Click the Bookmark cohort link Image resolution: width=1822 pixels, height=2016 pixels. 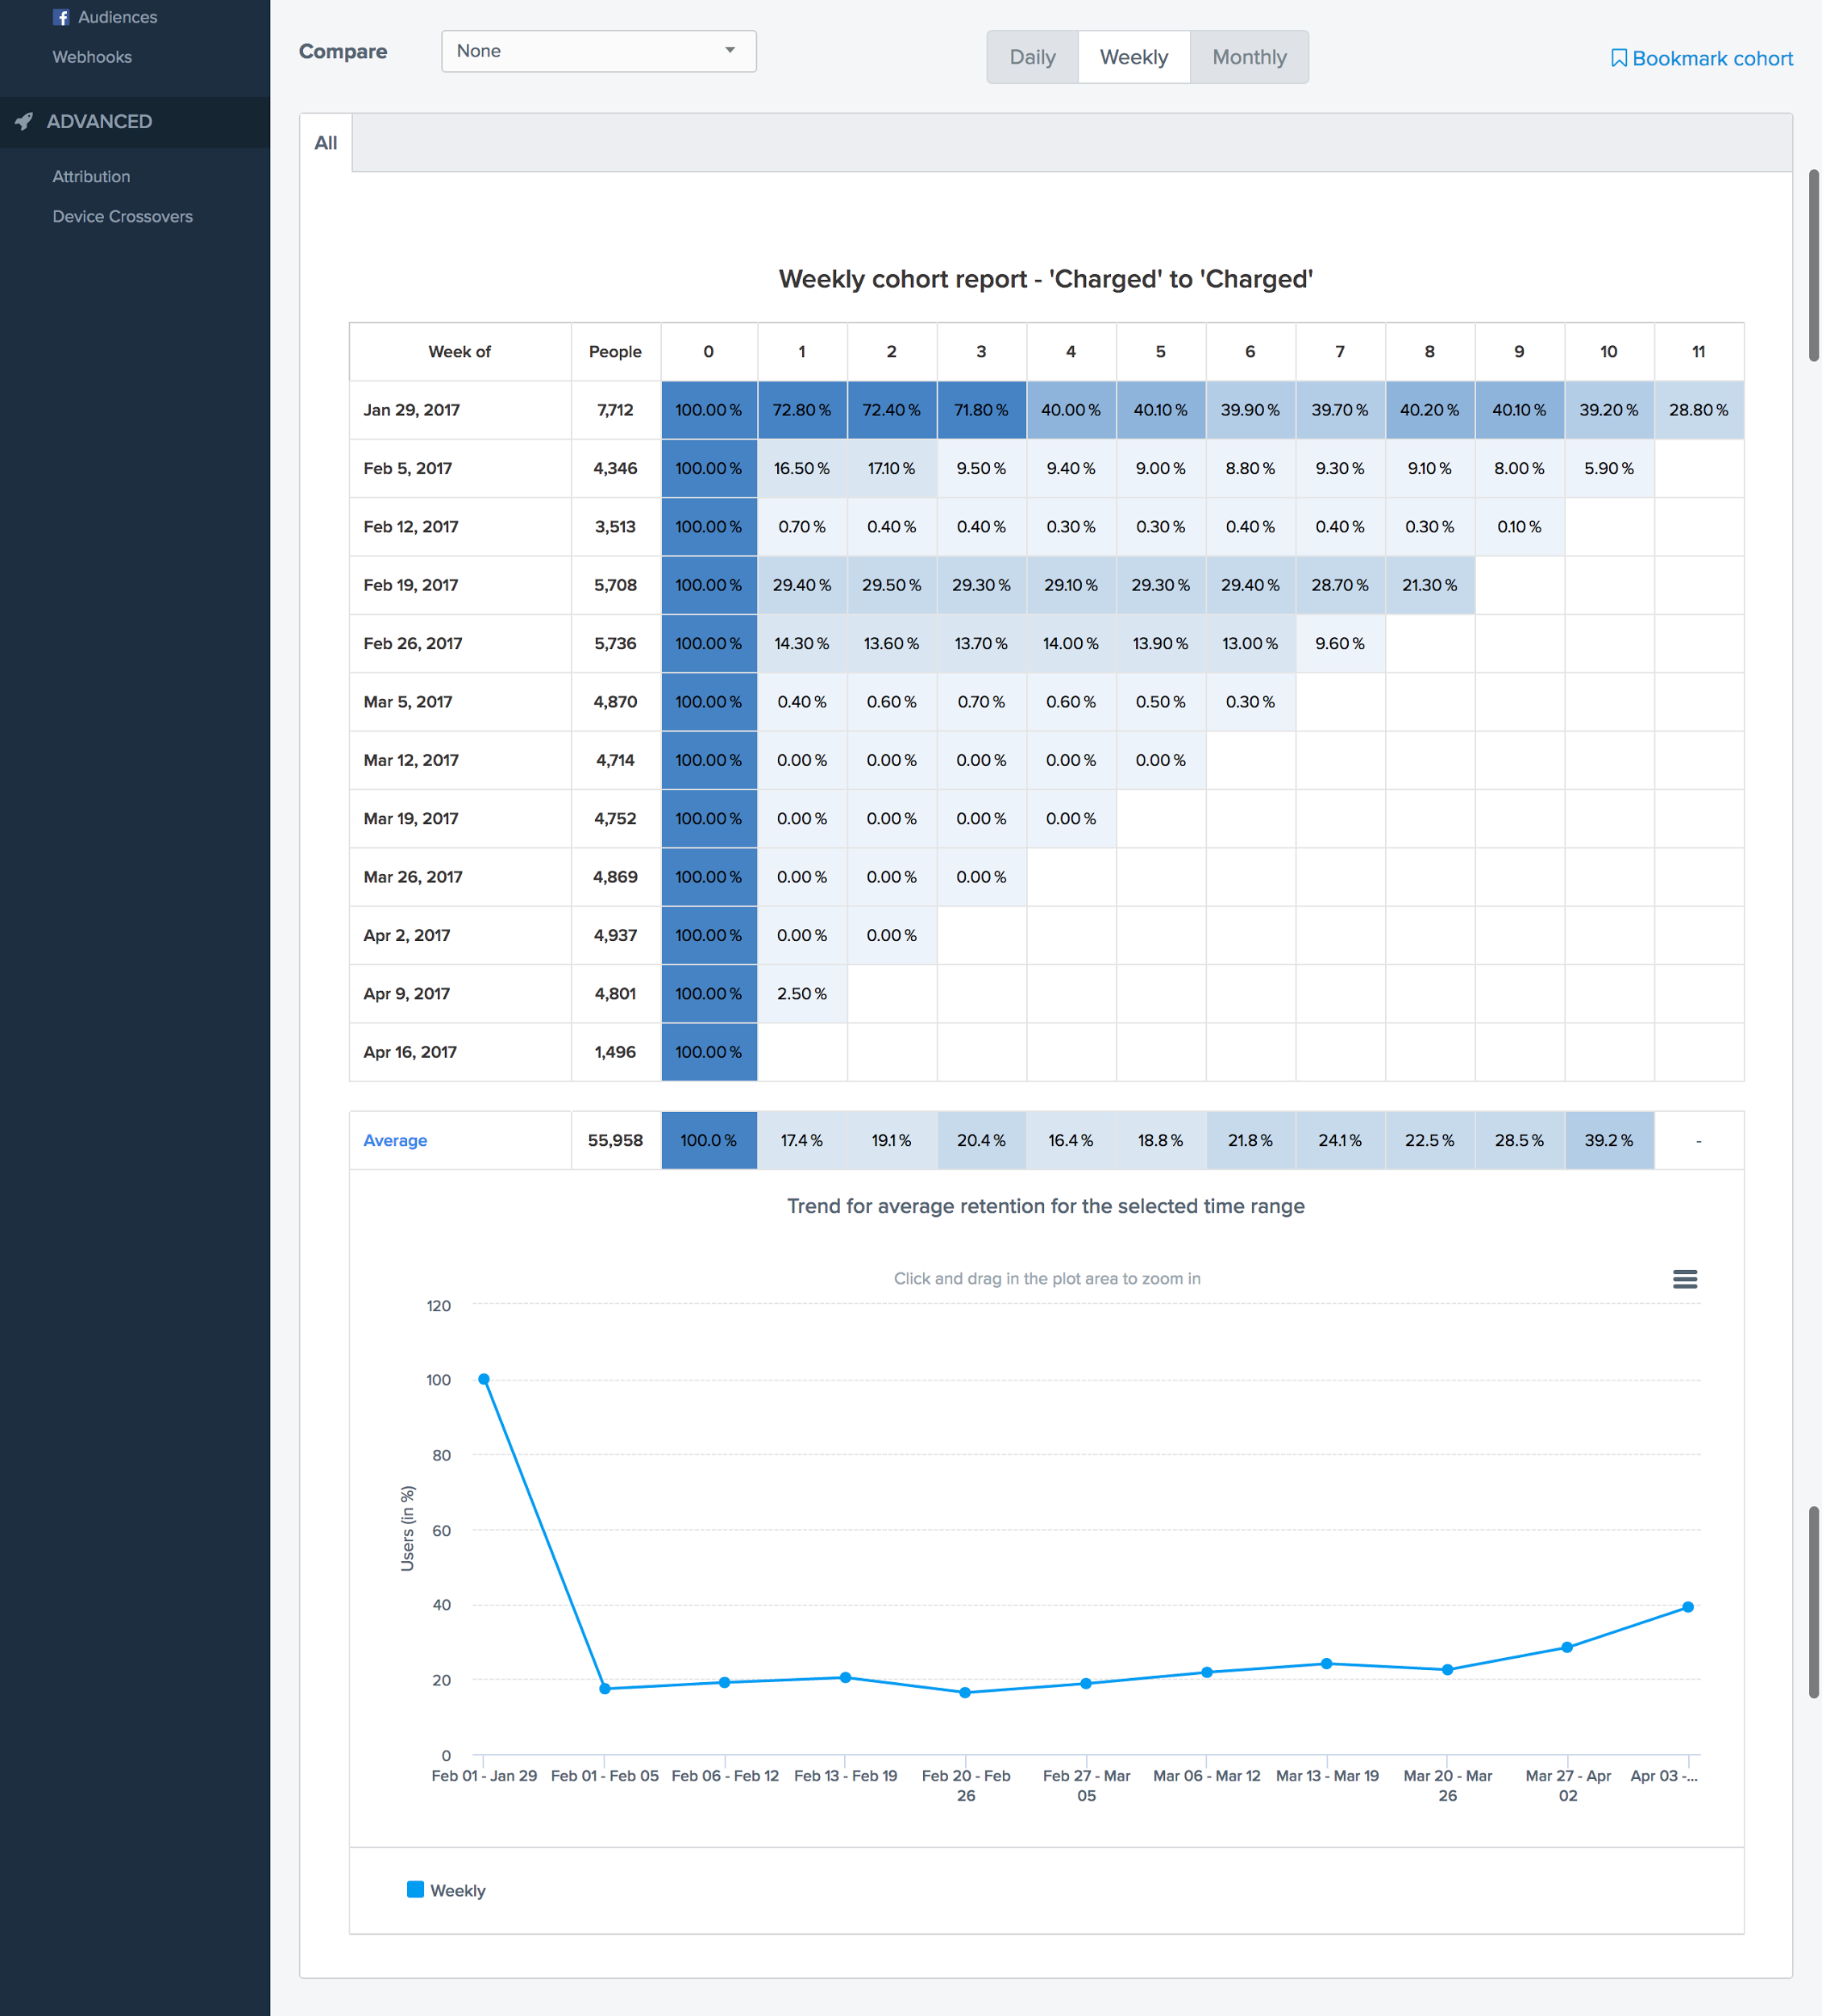[1711, 58]
